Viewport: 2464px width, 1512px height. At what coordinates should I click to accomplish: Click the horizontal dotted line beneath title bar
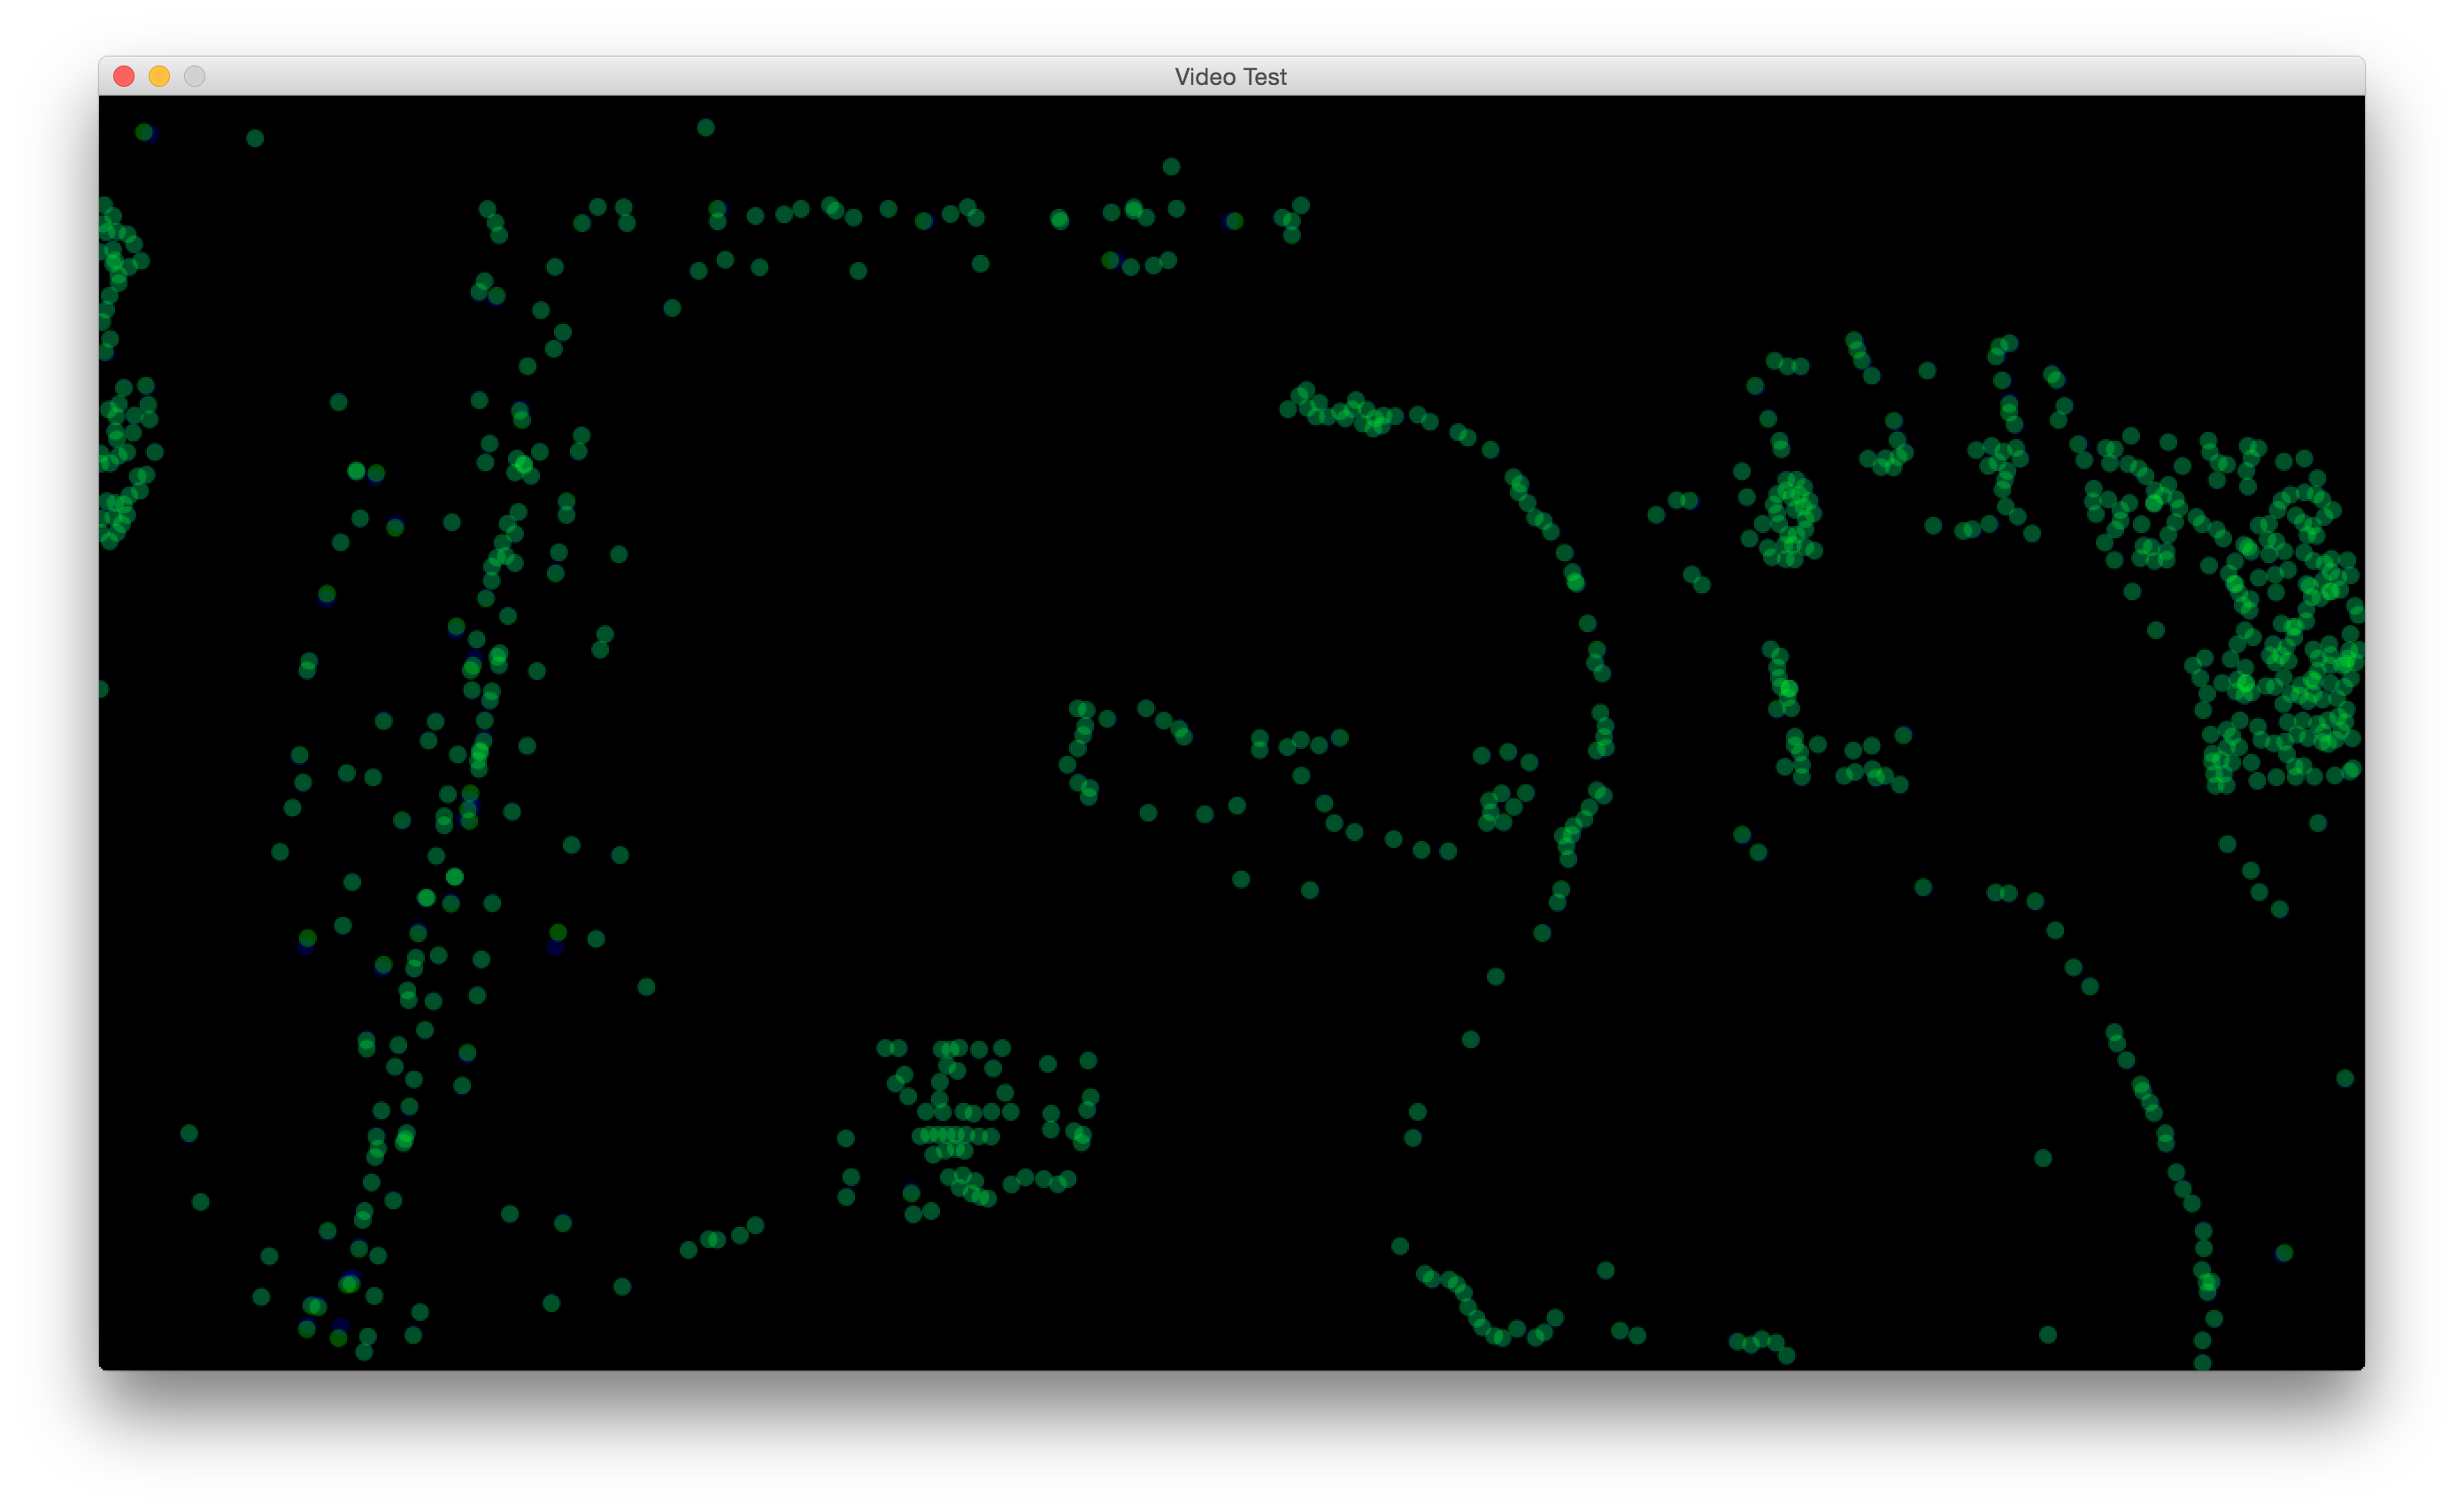(888, 209)
